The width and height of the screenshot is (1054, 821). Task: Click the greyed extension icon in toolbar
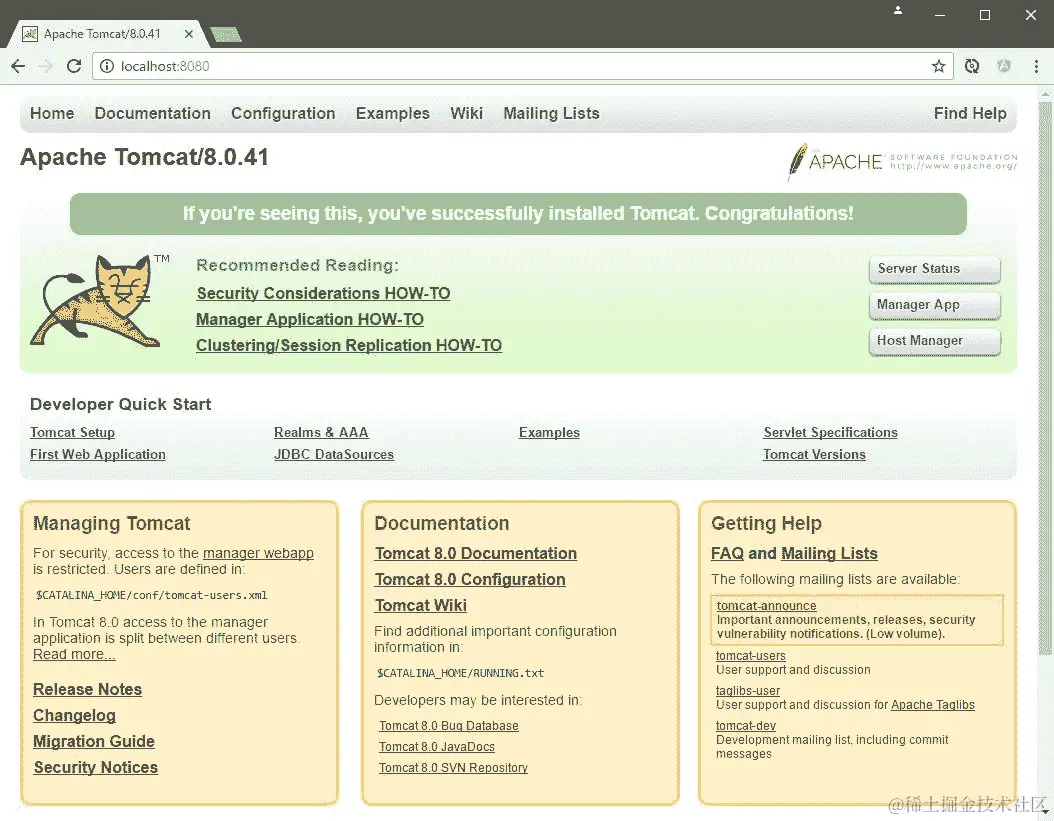coord(1004,66)
